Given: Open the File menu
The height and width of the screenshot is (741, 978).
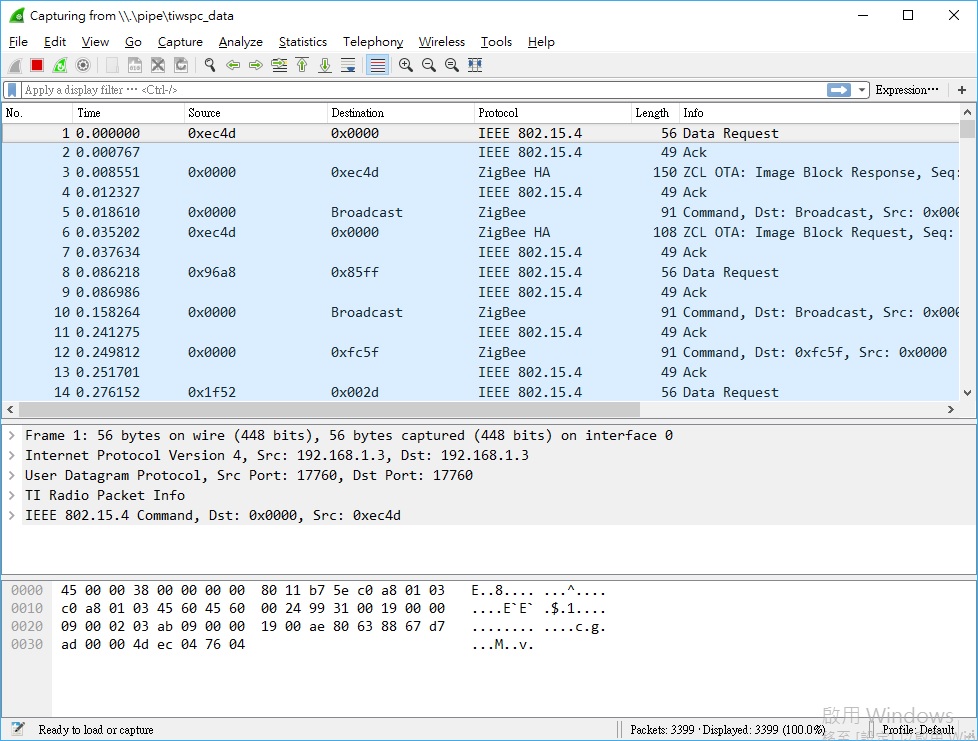Looking at the screenshot, I should 18,42.
